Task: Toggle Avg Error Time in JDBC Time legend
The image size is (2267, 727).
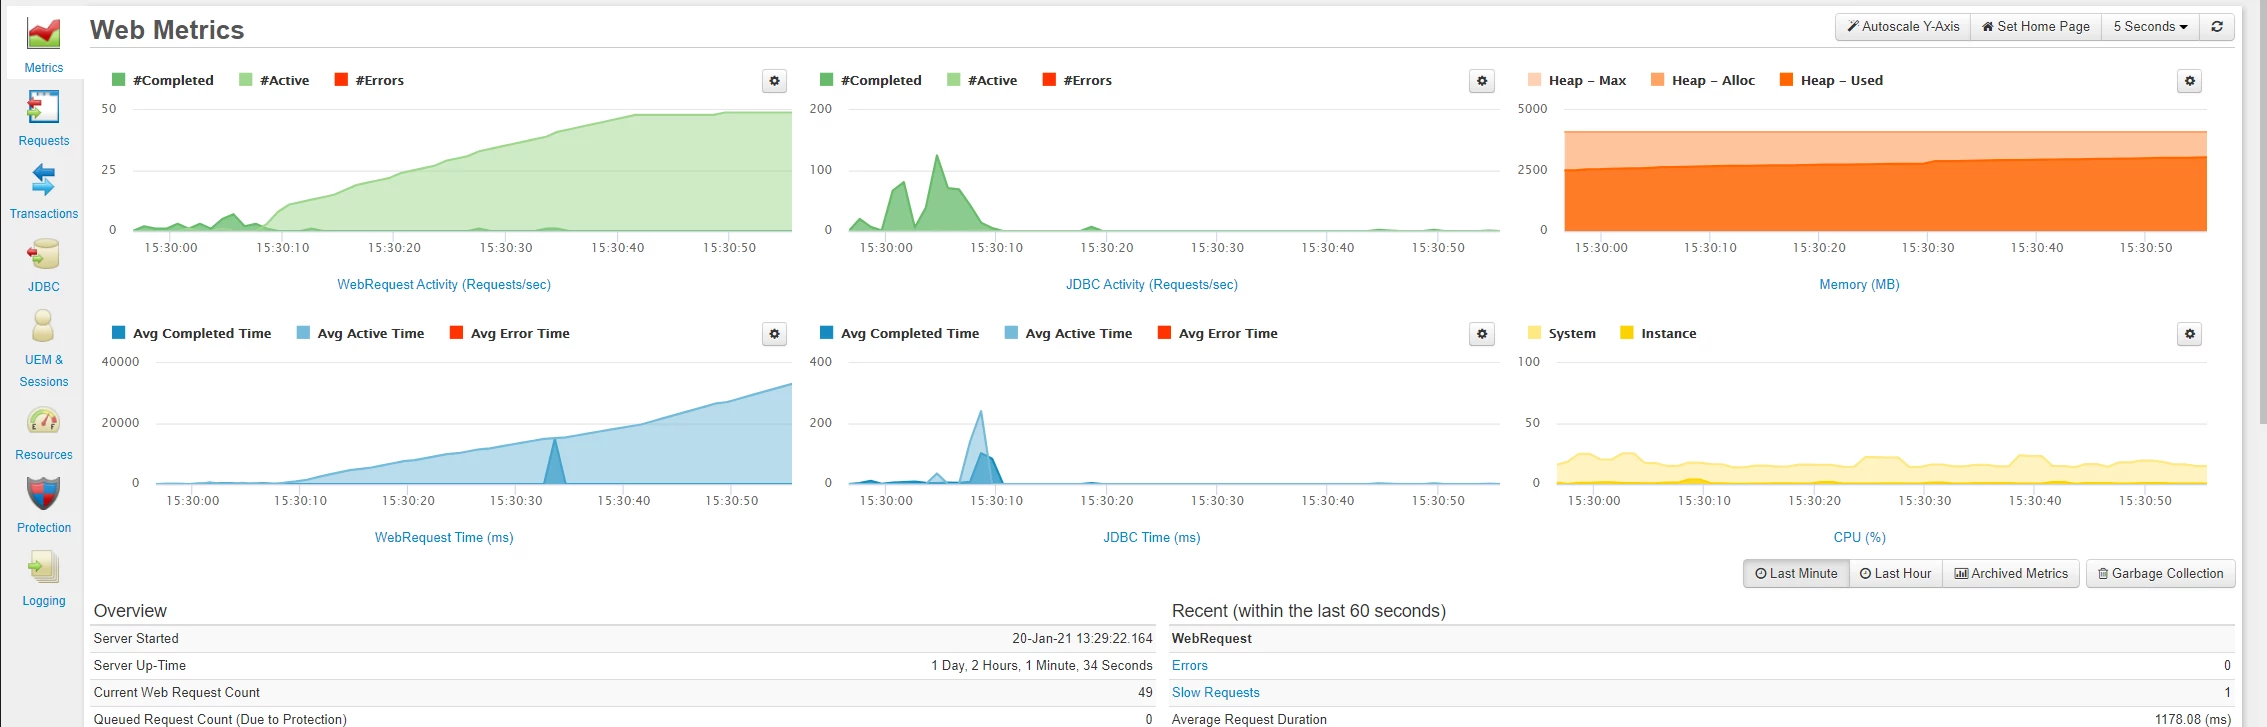Action: pos(1217,333)
